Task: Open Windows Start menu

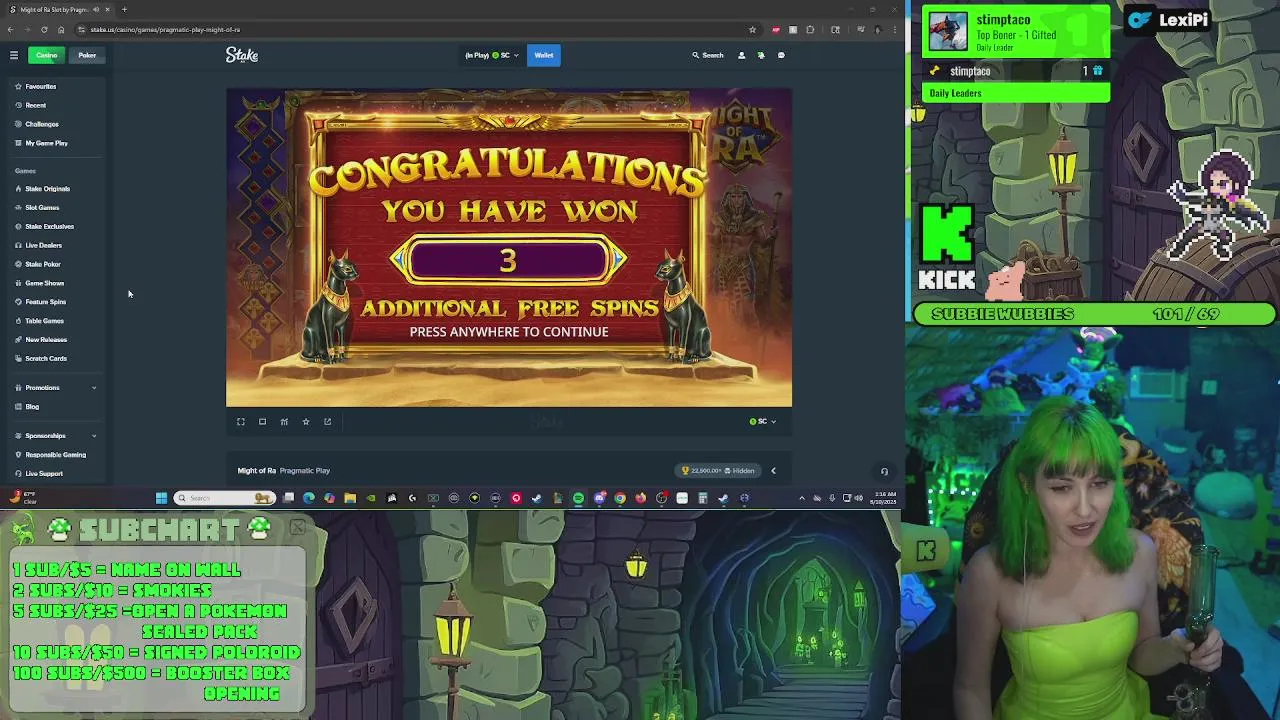Action: [x=161, y=498]
